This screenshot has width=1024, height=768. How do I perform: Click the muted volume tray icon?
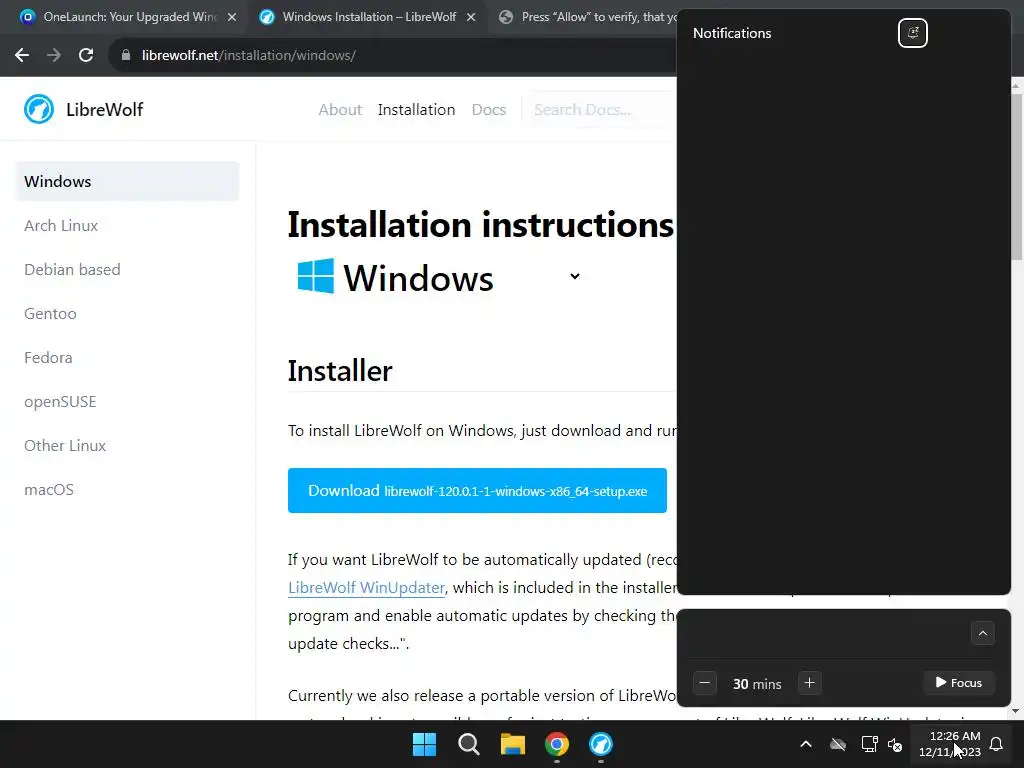(x=895, y=744)
